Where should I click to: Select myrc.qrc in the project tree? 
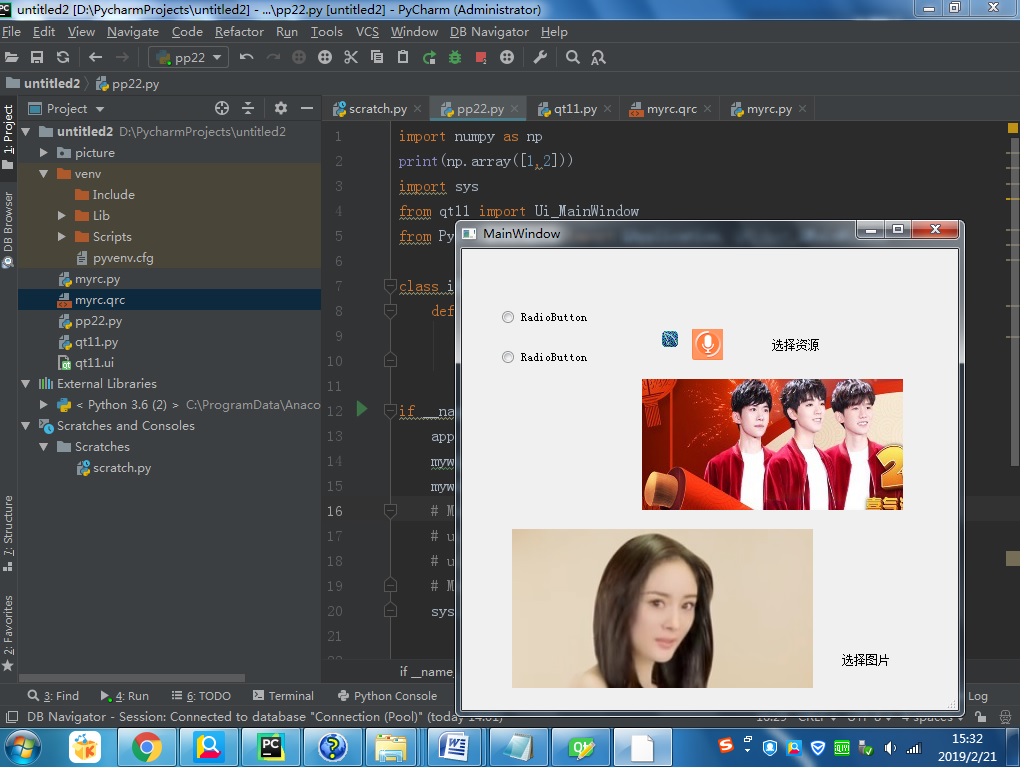click(170, 300)
